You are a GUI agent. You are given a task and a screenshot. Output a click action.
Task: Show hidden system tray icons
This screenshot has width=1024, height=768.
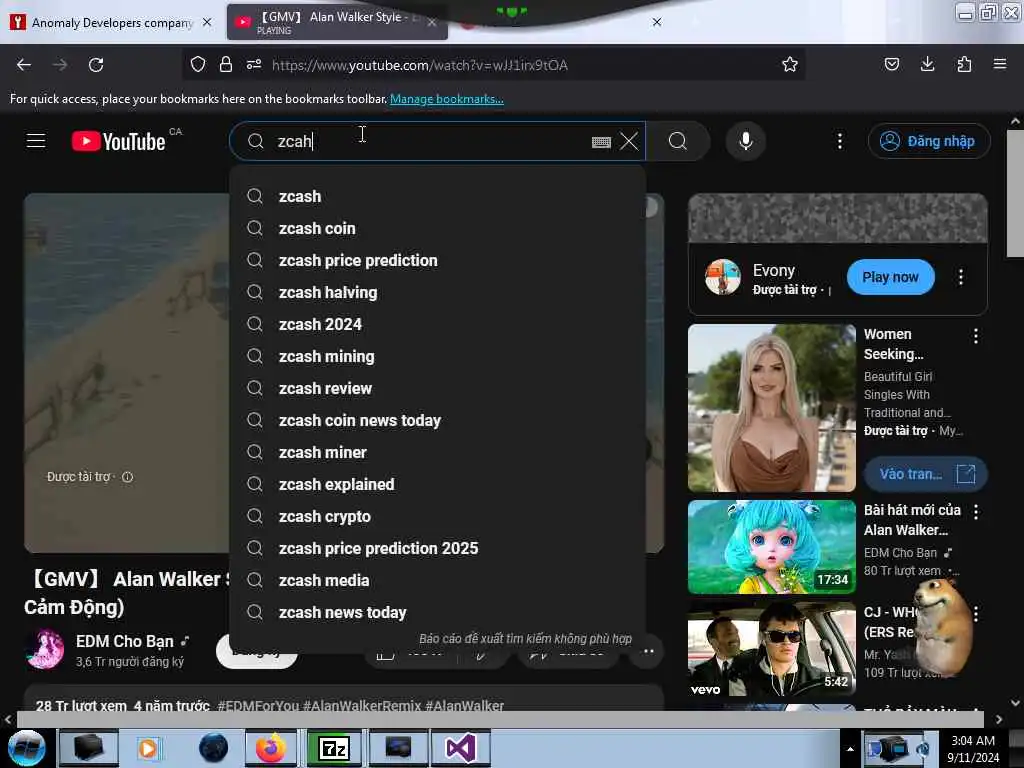tap(850, 749)
